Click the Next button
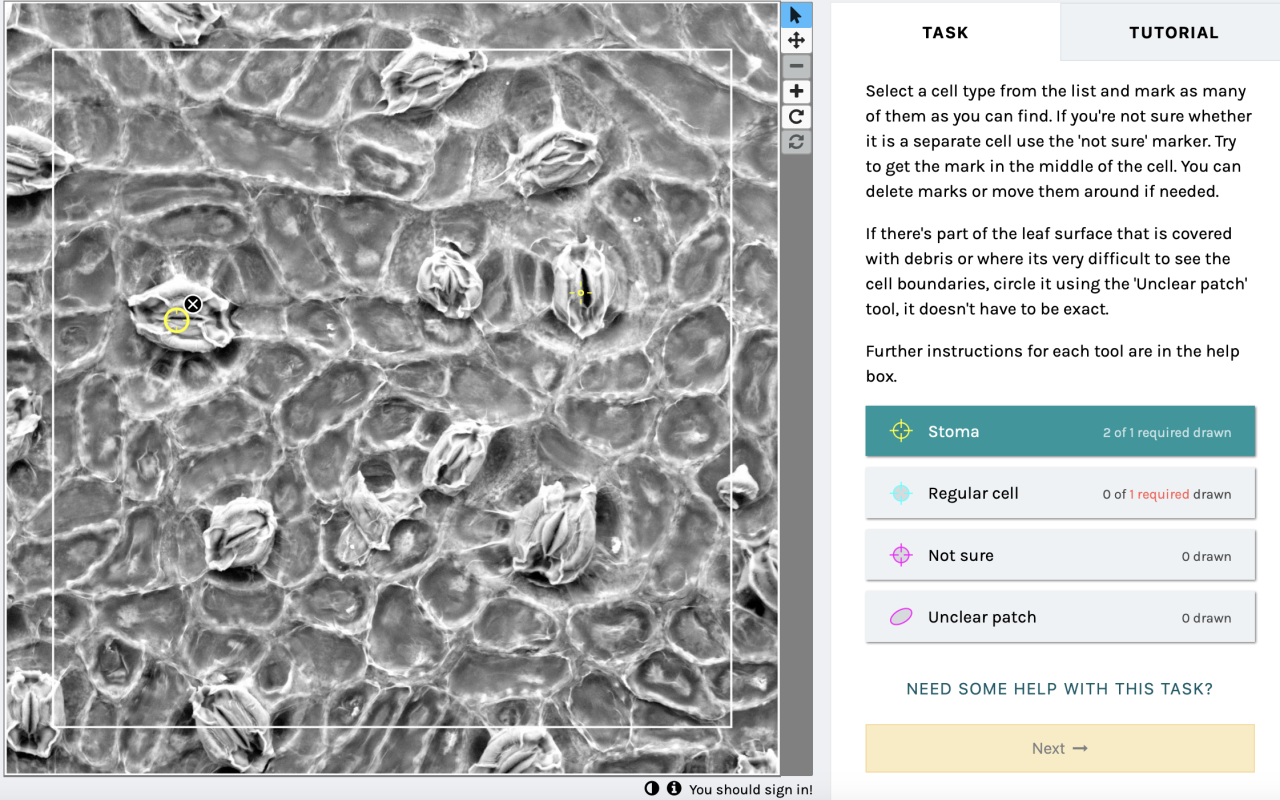 coord(1060,748)
